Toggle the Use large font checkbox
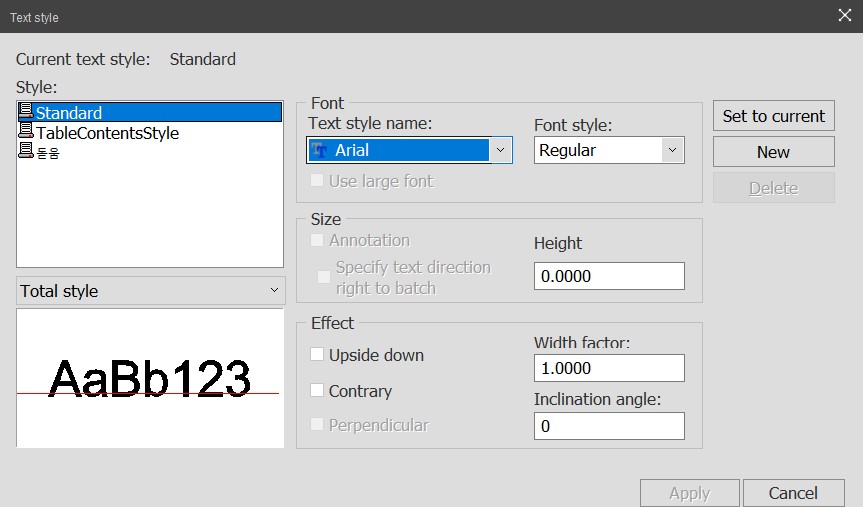The image size is (863, 507). pyautogui.click(x=316, y=180)
